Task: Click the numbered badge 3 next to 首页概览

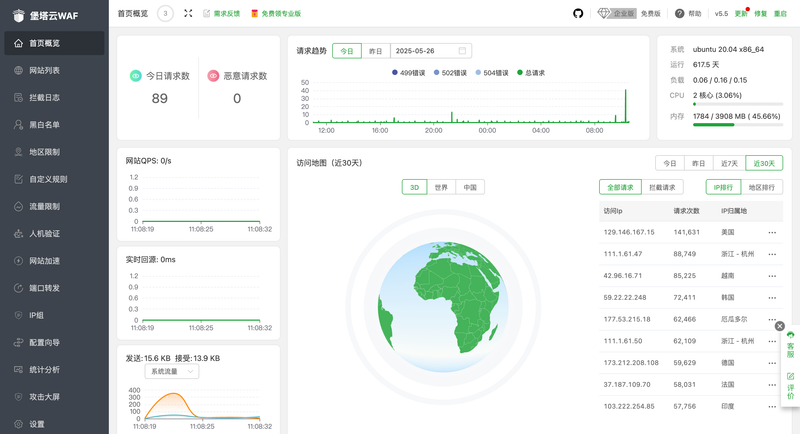Action: click(x=165, y=13)
